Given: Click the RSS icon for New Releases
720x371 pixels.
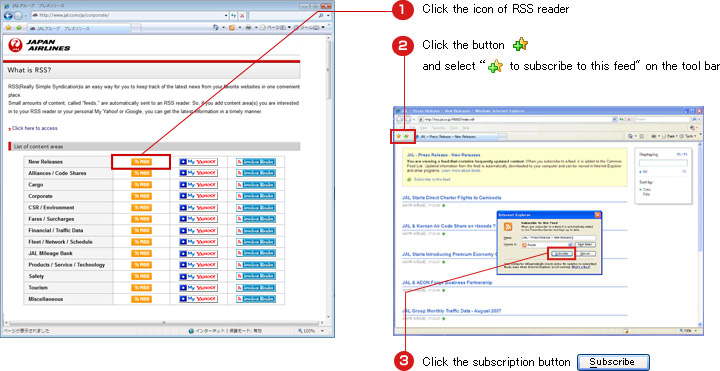Looking at the screenshot, I should (x=141, y=162).
